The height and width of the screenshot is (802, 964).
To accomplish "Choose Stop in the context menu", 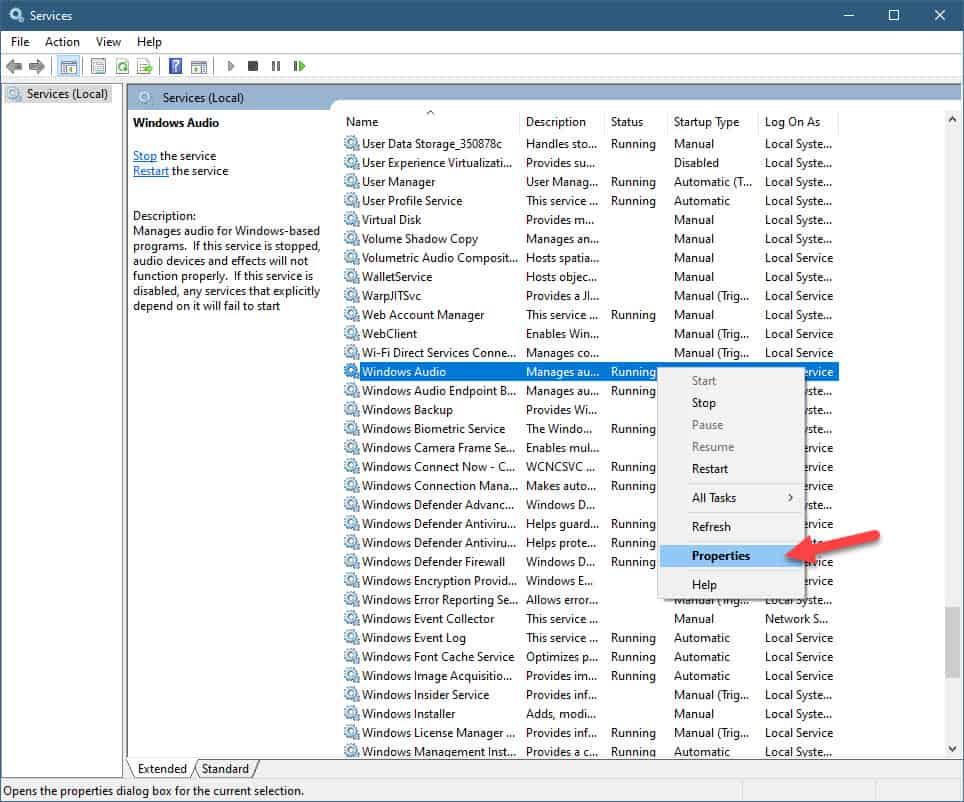I will pyautogui.click(x=732, y=403).
